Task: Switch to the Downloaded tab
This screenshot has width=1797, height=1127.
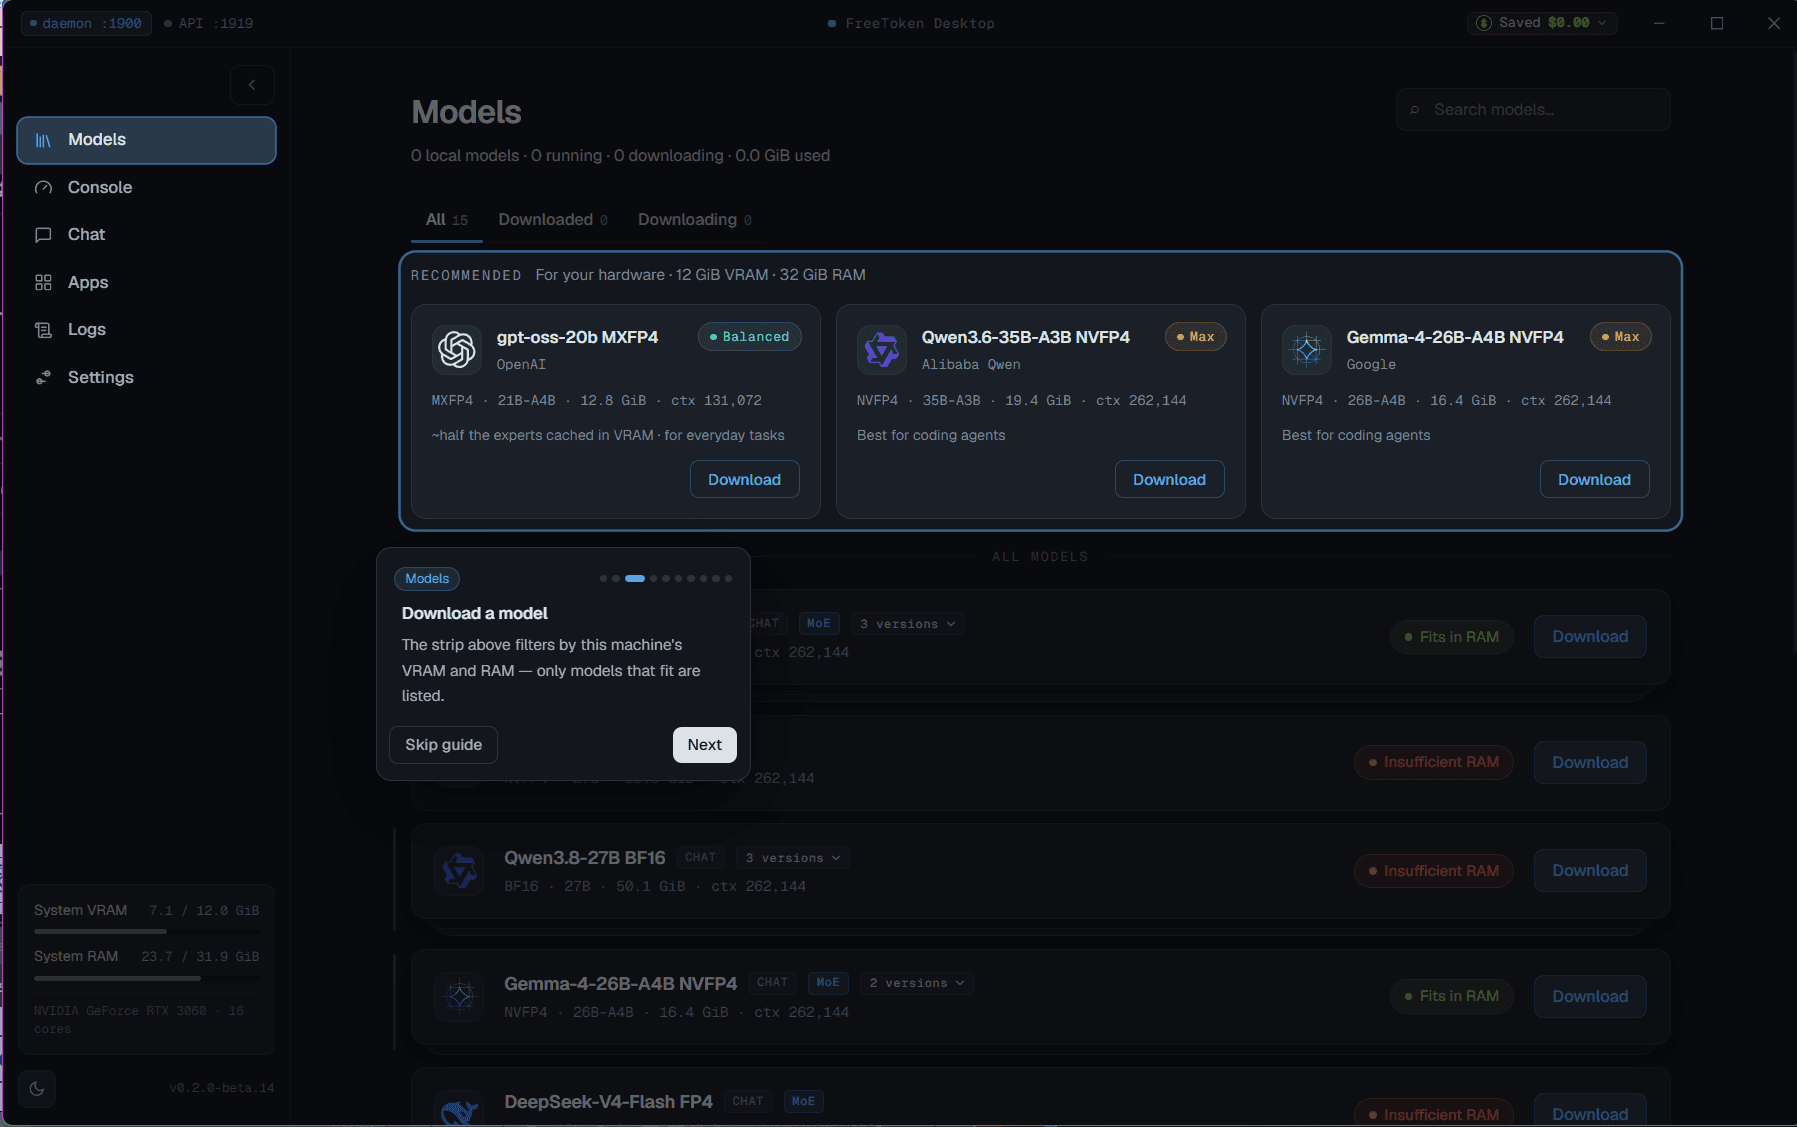Action: [553, 220]
